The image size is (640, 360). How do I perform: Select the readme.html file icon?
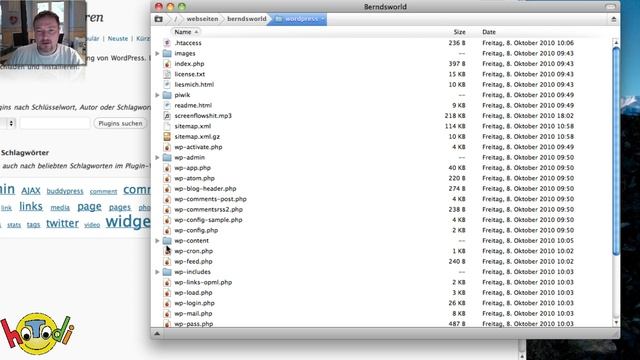pos(167,105)
